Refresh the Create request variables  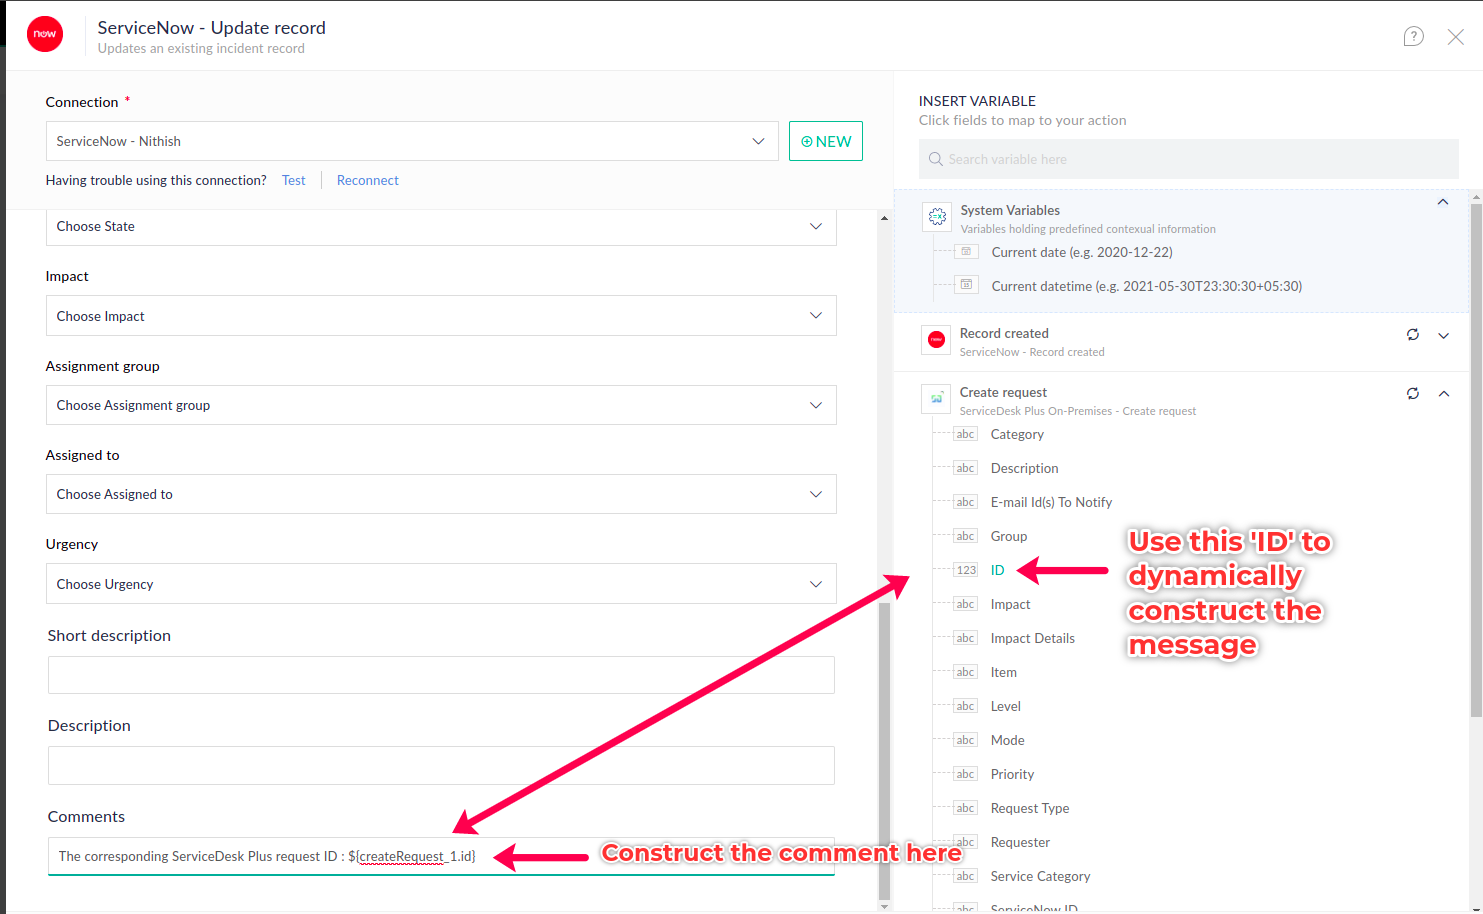pyautogui.click(x=1413, y=394)
